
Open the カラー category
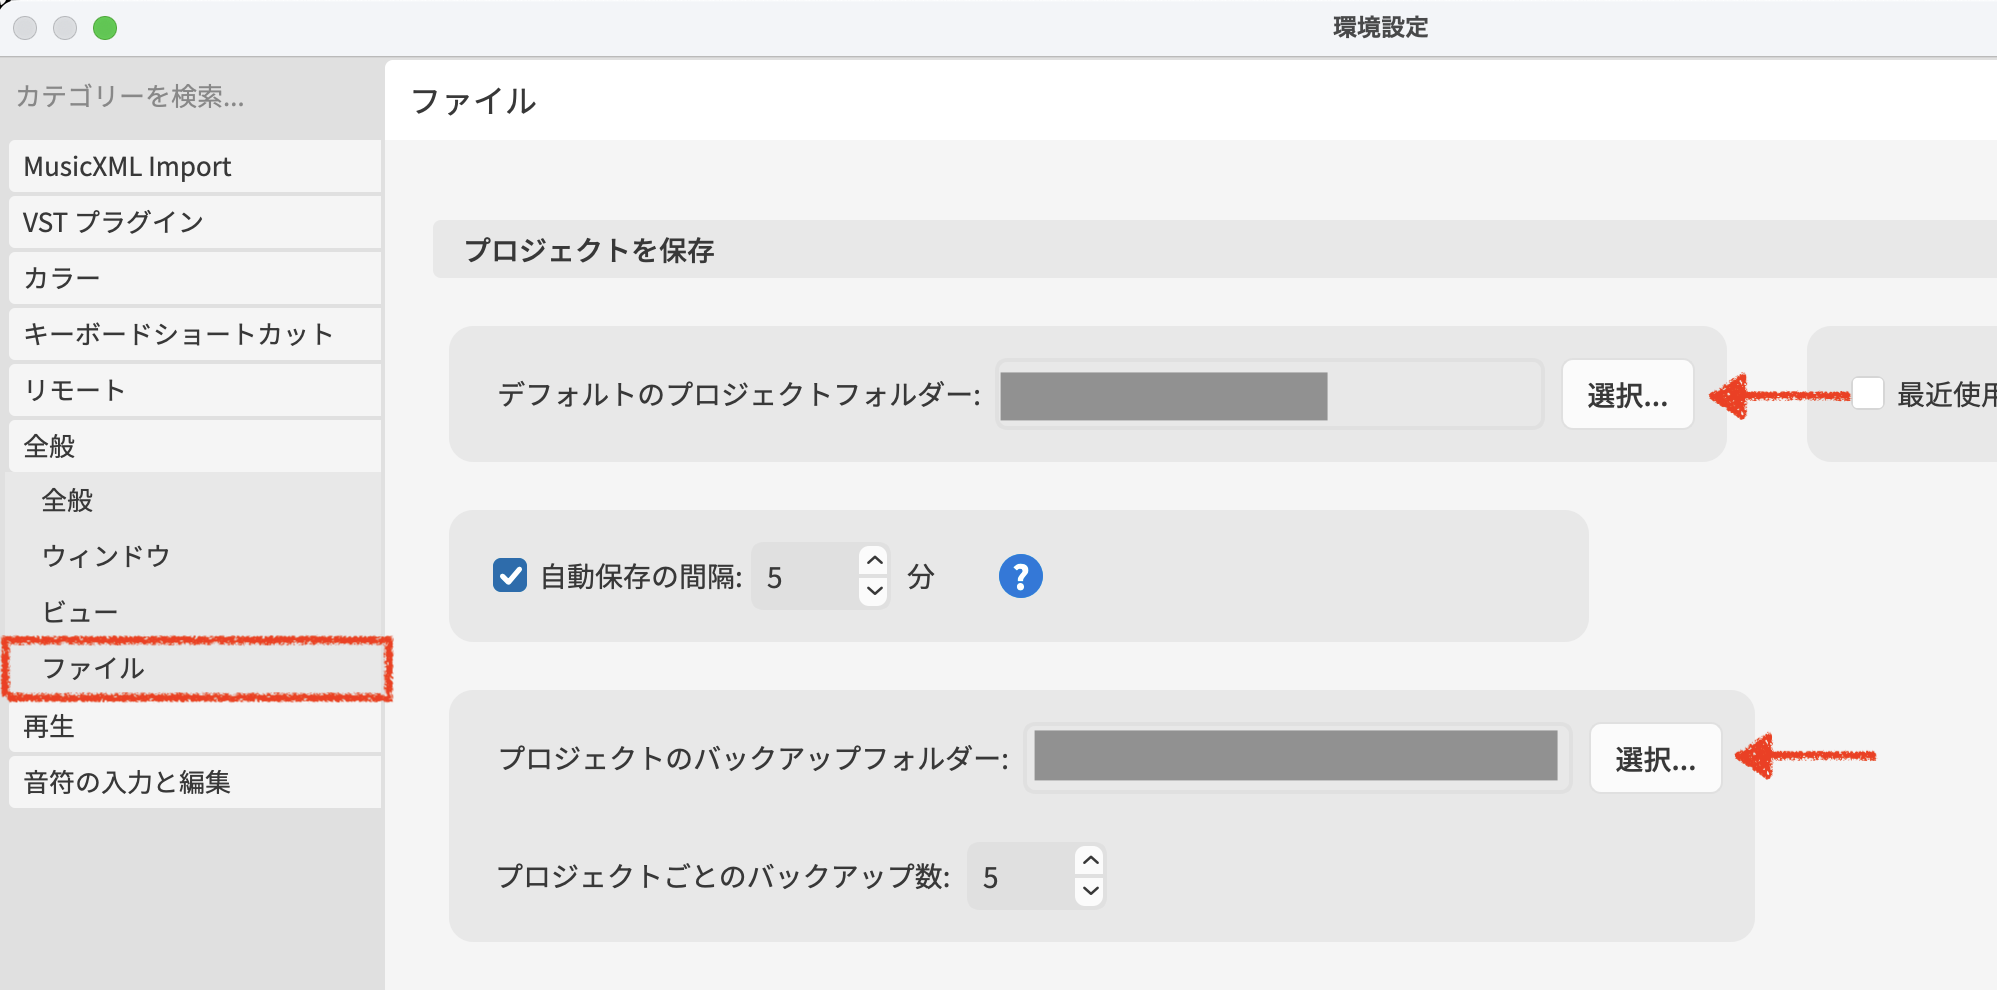[195, 278]
